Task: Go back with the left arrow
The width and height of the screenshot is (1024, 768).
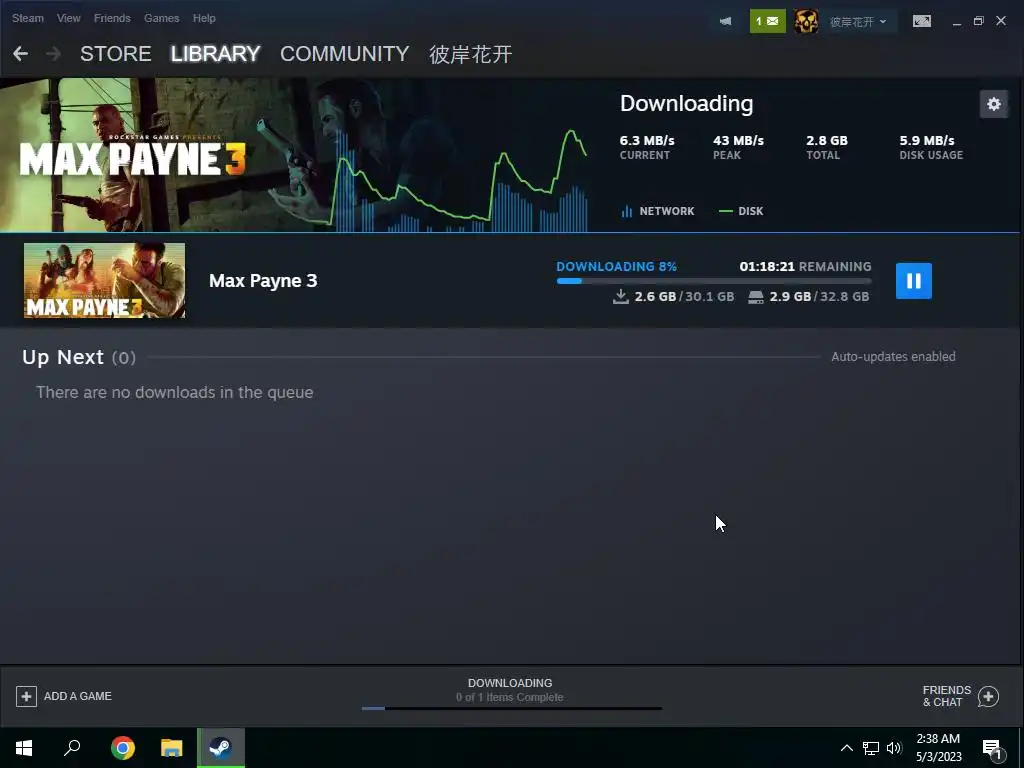Action: coord(20,54)
